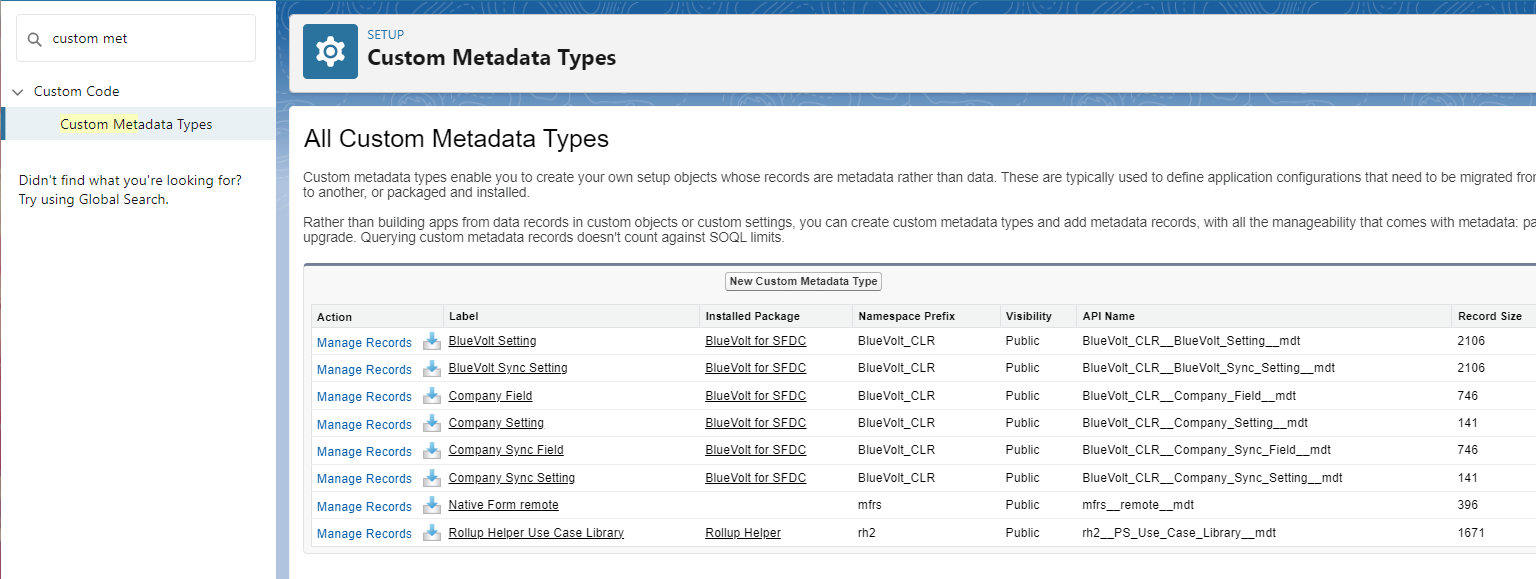The height and width of the screenshot is (579, 1536).
Task: Click the download icon beside Company Field
Action: (x=431, y=396)
